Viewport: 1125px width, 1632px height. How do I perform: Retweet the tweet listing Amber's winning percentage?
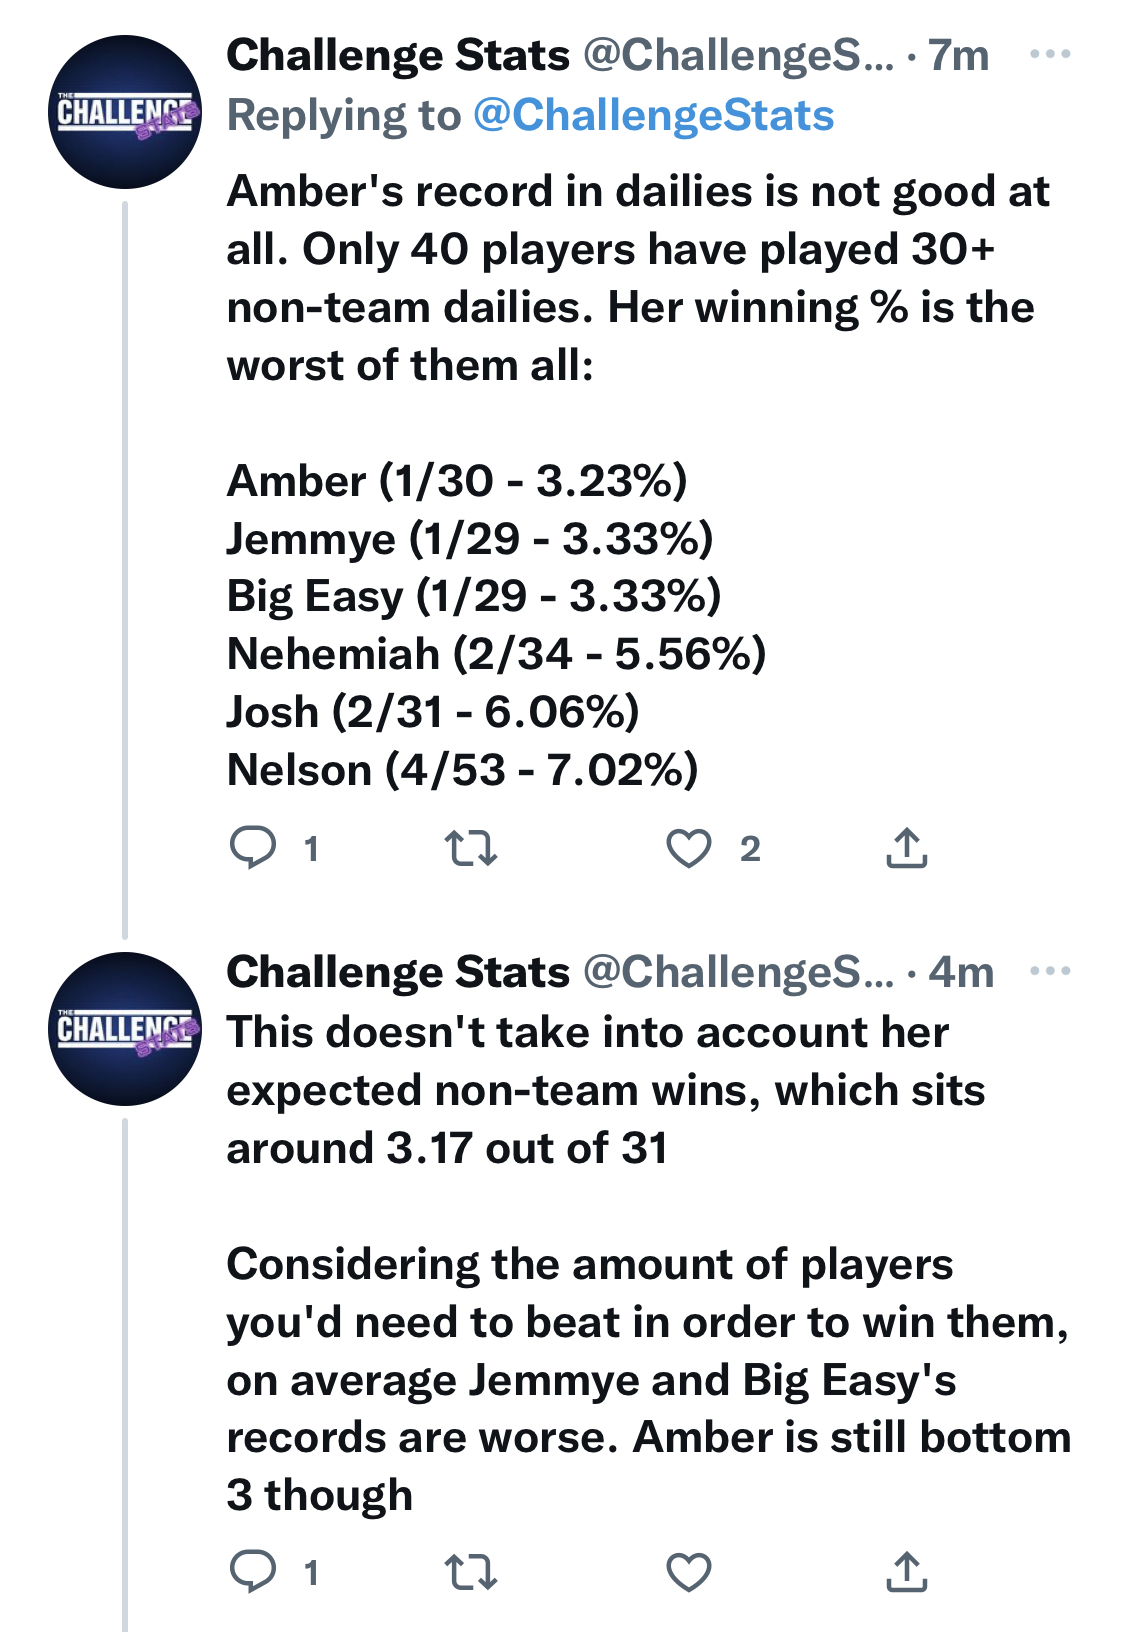pos(470,848)
